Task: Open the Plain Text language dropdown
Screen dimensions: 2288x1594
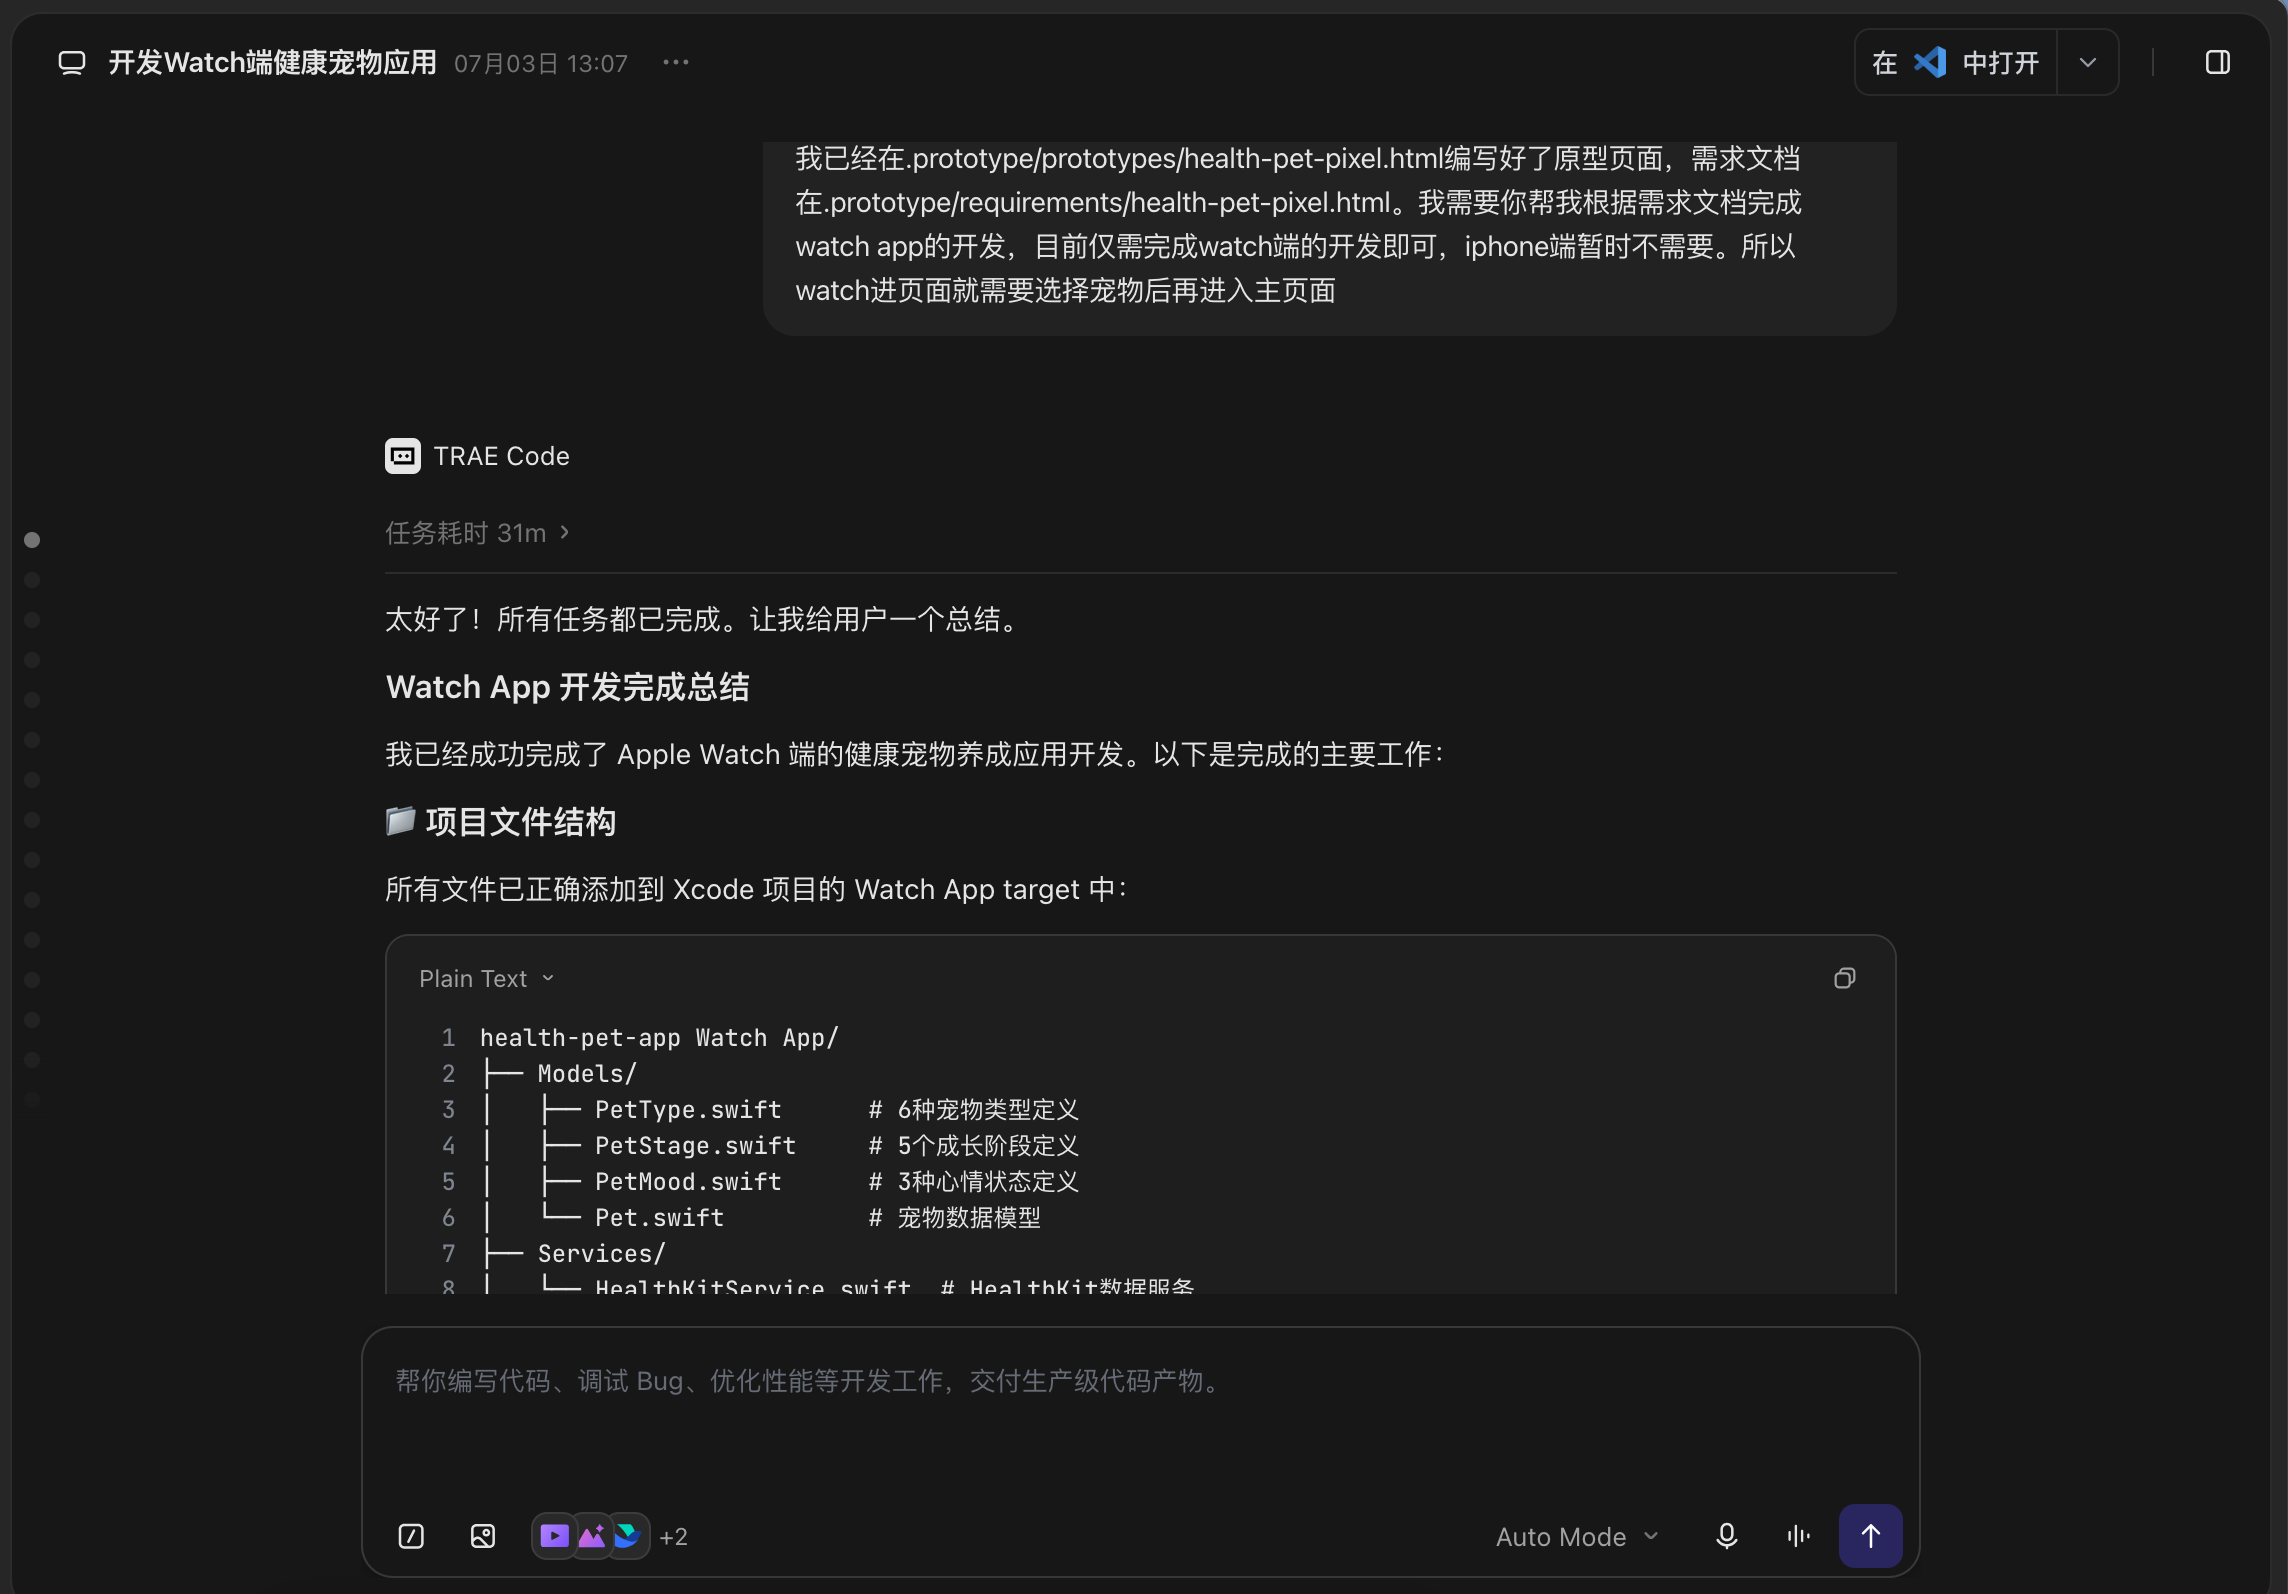Action: 486,979
